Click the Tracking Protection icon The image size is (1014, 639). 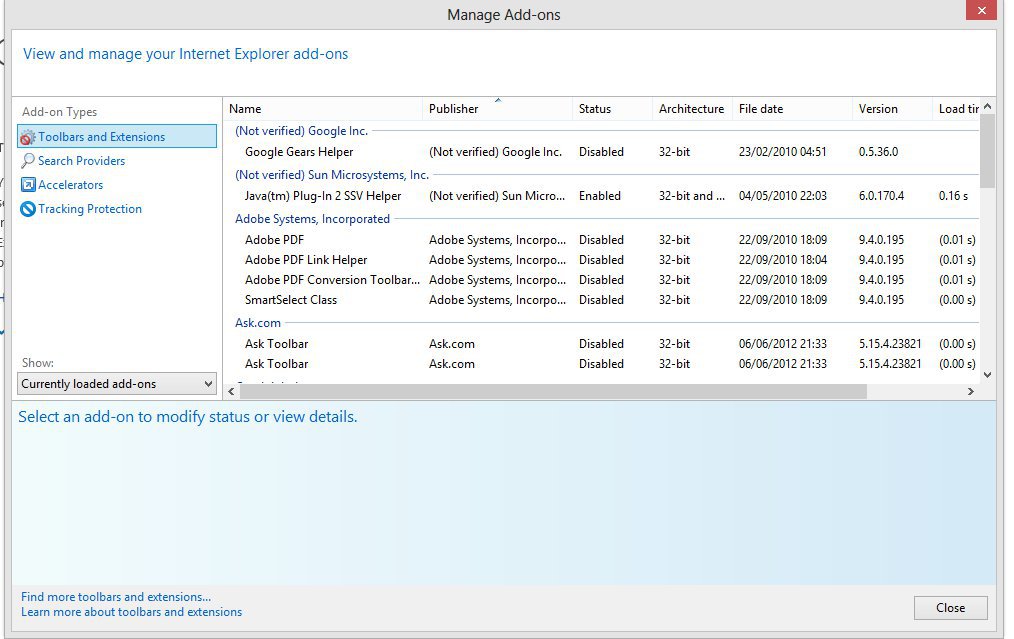[28, 209]
